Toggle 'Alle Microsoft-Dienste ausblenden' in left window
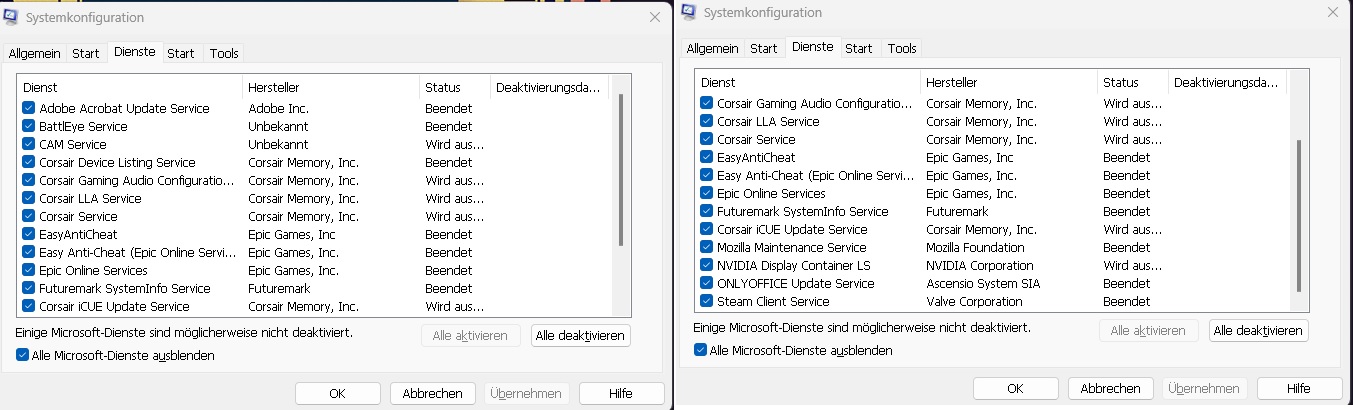1353x410 pixels. [22, 355]
